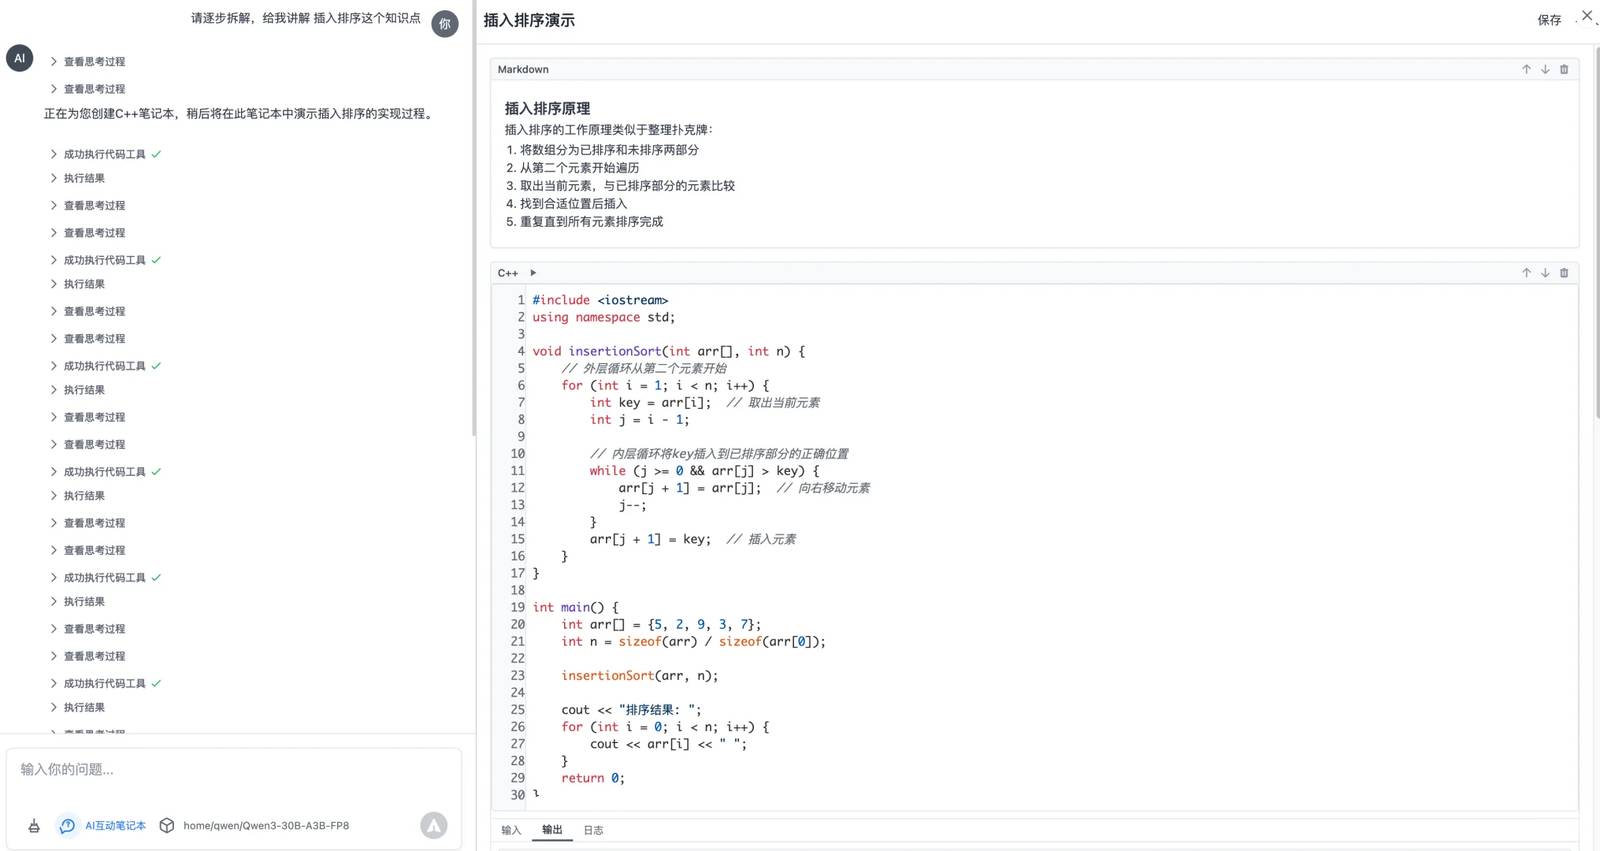The image size is (1600, 851).
Task: Expand the first 成功执行代码工具 entry
Action: pyautogui.click(x=104, y=155)
